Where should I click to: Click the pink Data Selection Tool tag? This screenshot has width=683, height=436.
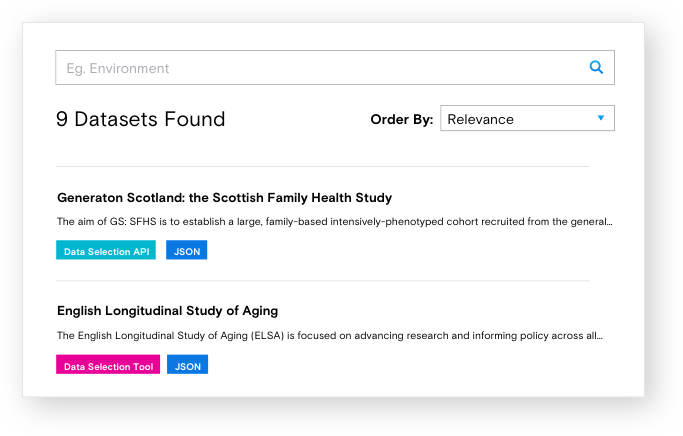coord(109,366)
